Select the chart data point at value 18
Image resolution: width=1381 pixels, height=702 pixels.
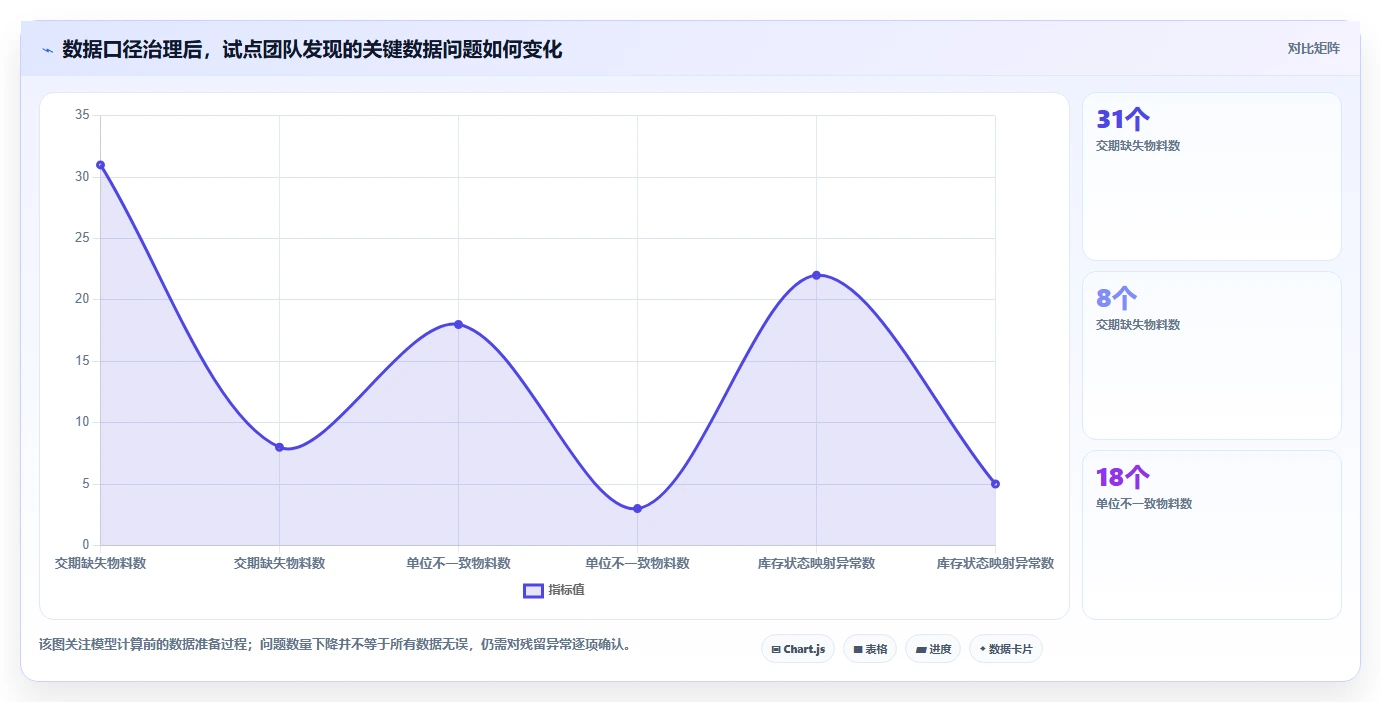click(x=458, y=324)
